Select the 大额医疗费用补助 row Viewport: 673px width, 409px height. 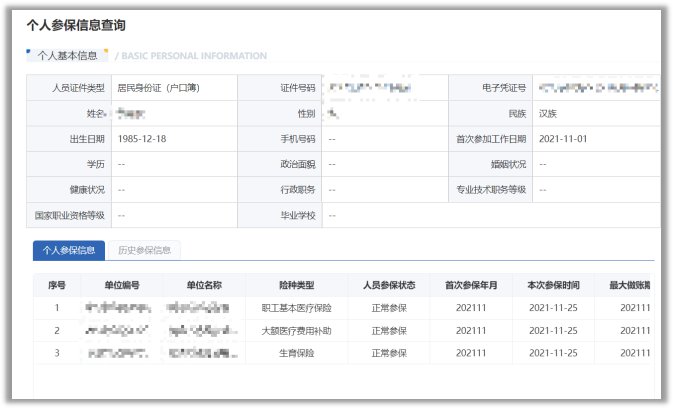click(296, 330)
